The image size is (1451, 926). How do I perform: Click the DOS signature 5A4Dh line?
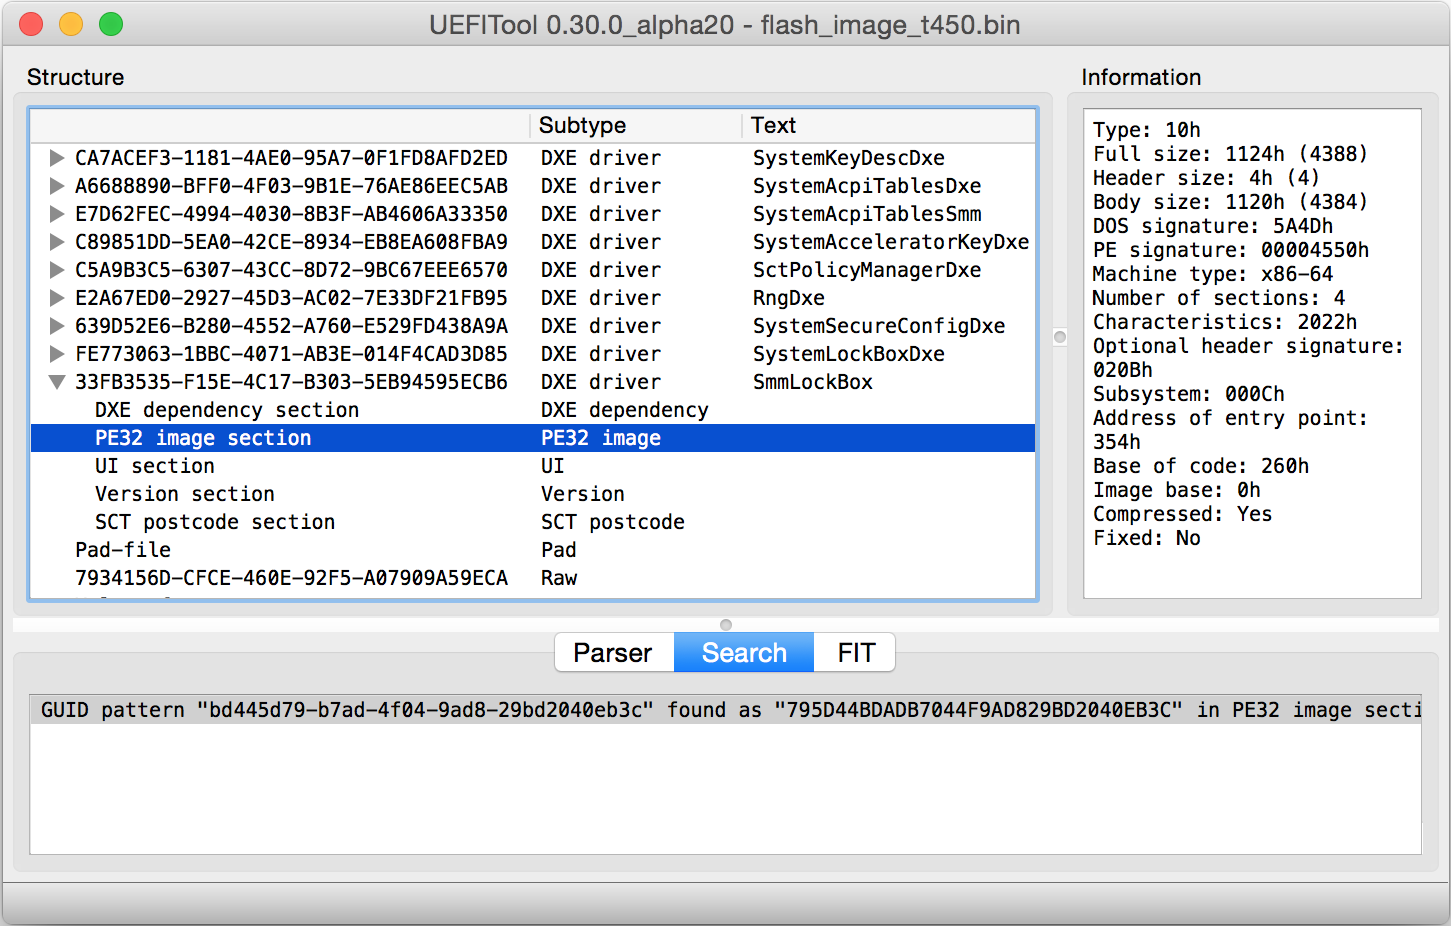coord(1212,226)
